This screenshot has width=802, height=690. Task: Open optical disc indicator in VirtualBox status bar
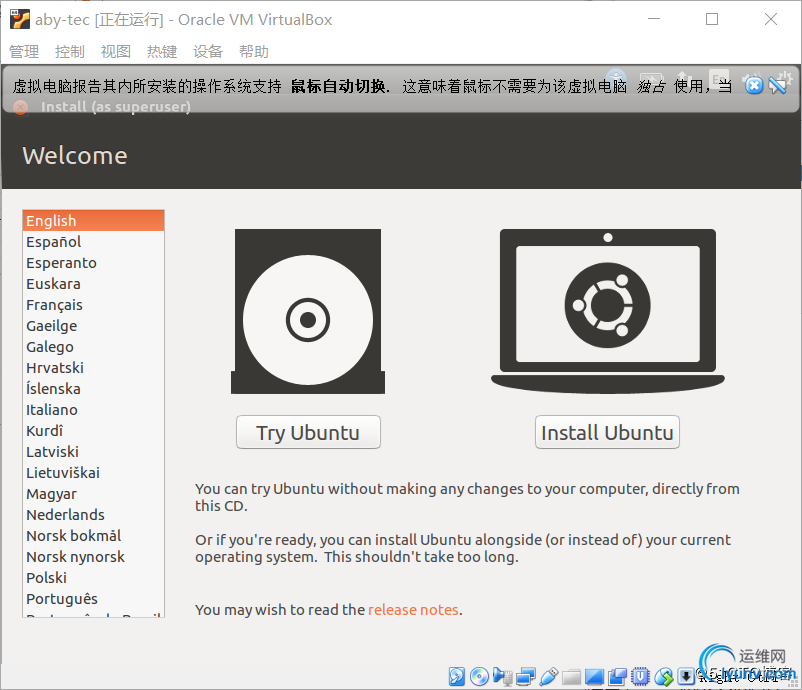click(x=479, y=676)
